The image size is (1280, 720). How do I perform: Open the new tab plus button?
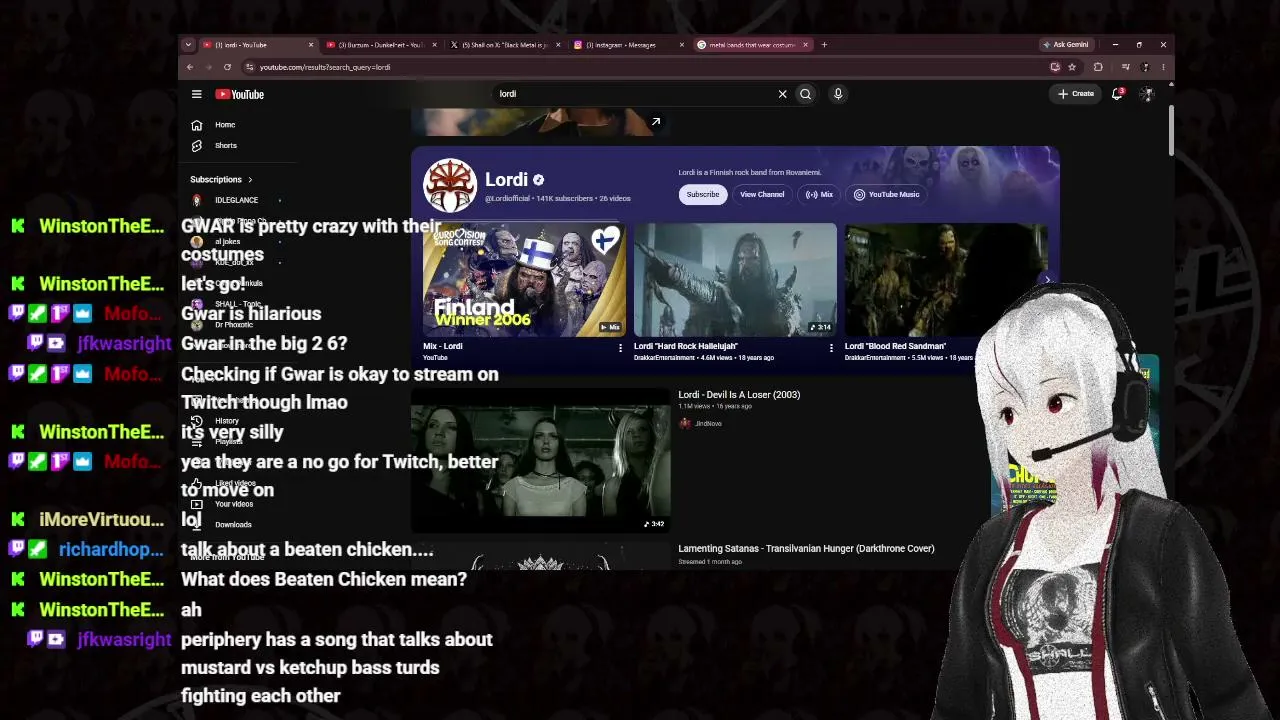pos(824,45)
